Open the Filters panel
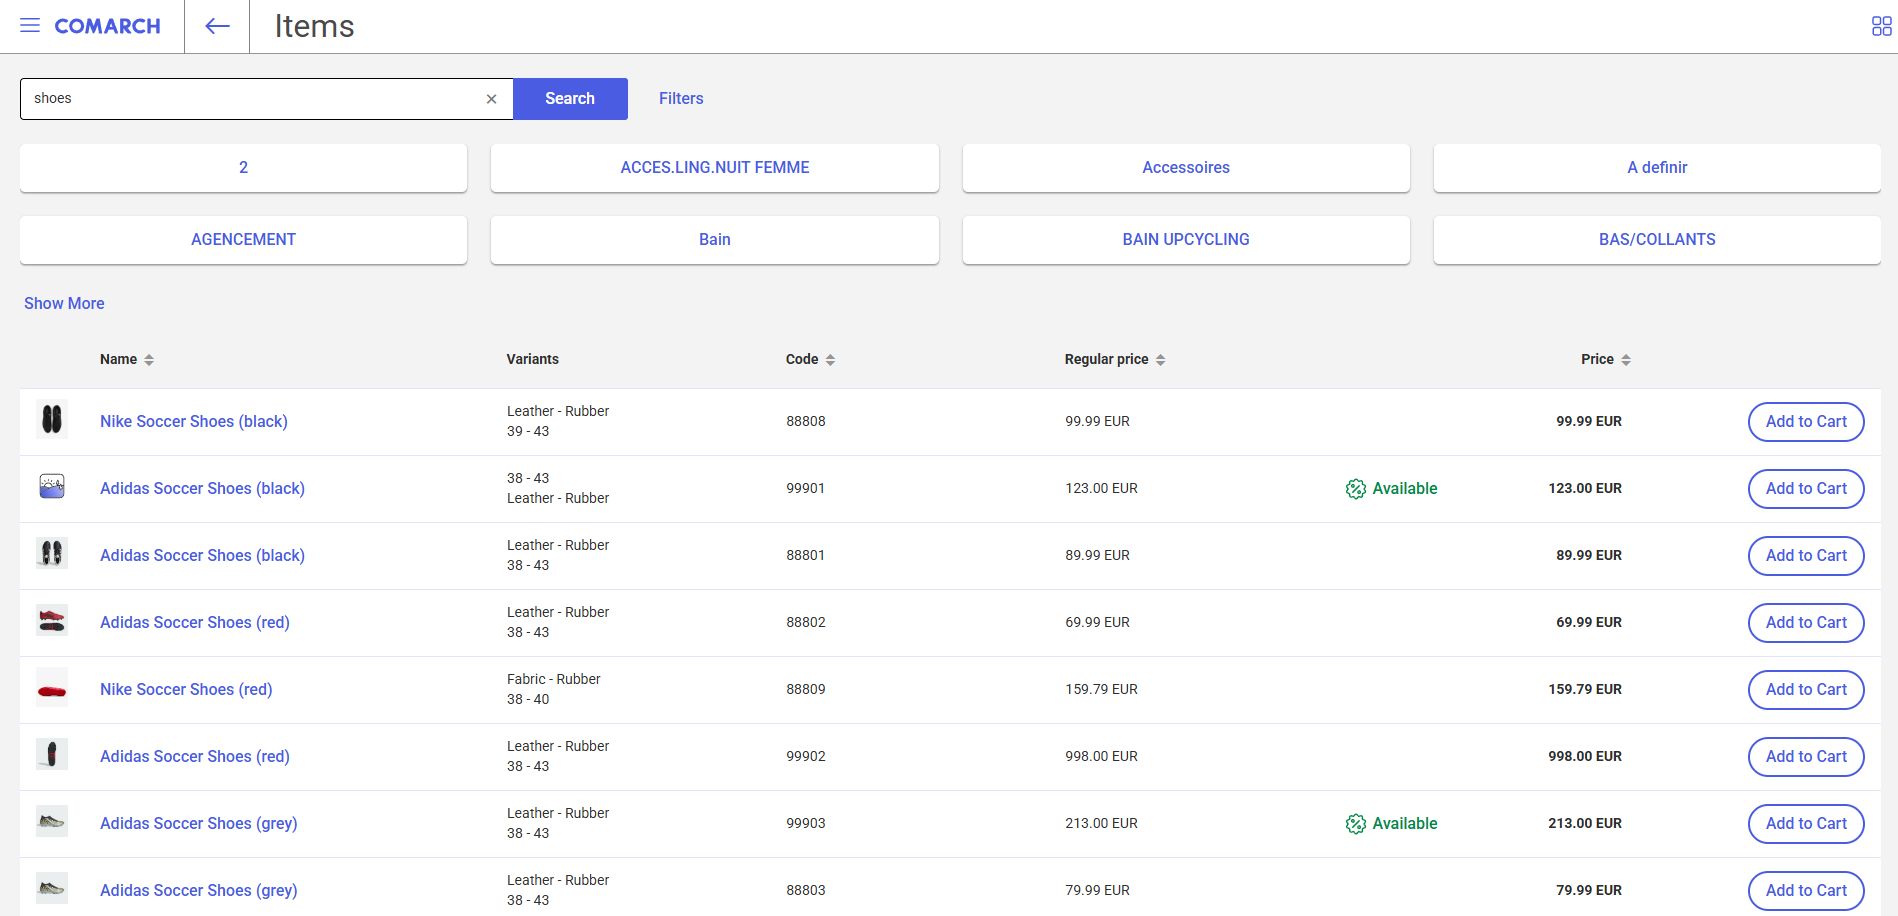 [x=681, y=98]
